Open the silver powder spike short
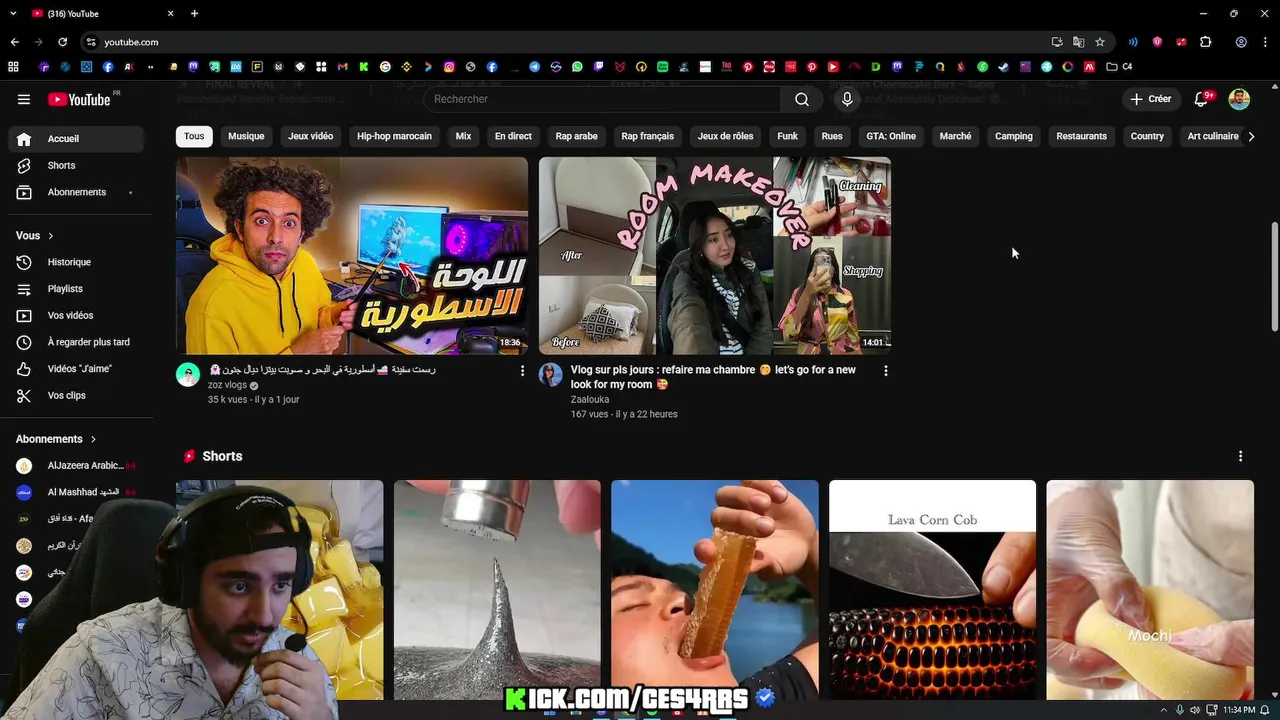Image resolution: width=1280 pixels, height=720 pixels. (x=497, y=590)
